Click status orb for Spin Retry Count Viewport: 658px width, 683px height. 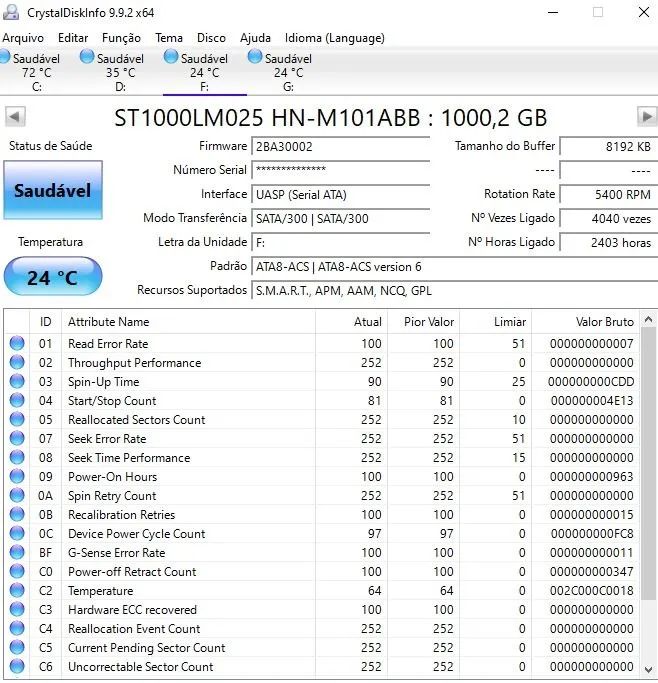pyautogui.click(x=17, y=495)
